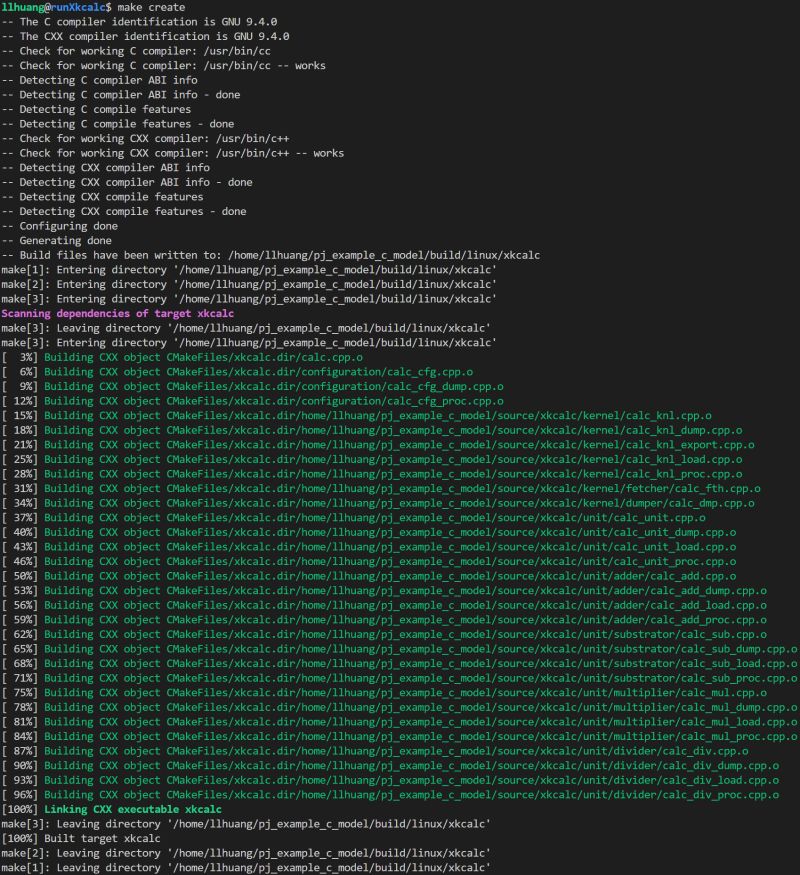800x875 pixels.
Task: Click the 62% line building substrator/calc_sub.cpp.o
Action: (x=384, y=634)
